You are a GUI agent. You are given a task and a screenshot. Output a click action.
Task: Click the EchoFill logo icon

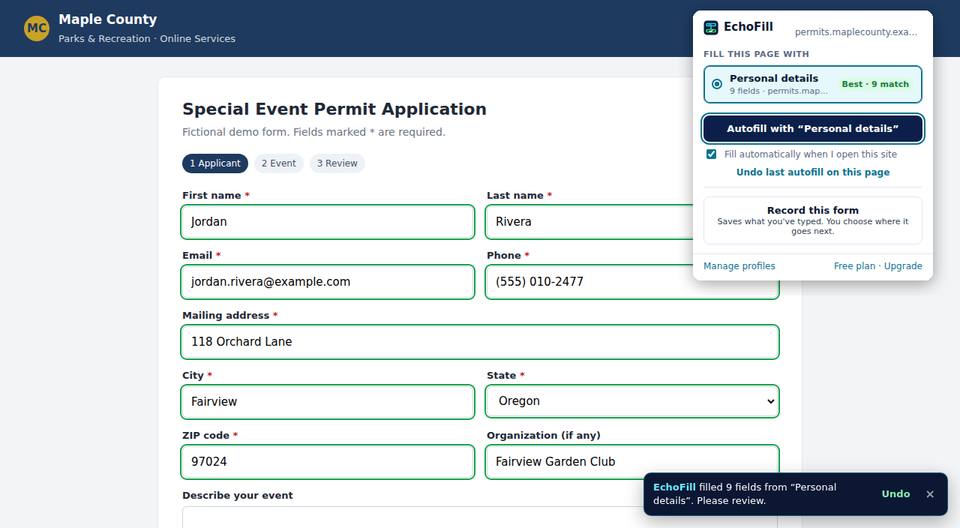[x=711, y=27]
